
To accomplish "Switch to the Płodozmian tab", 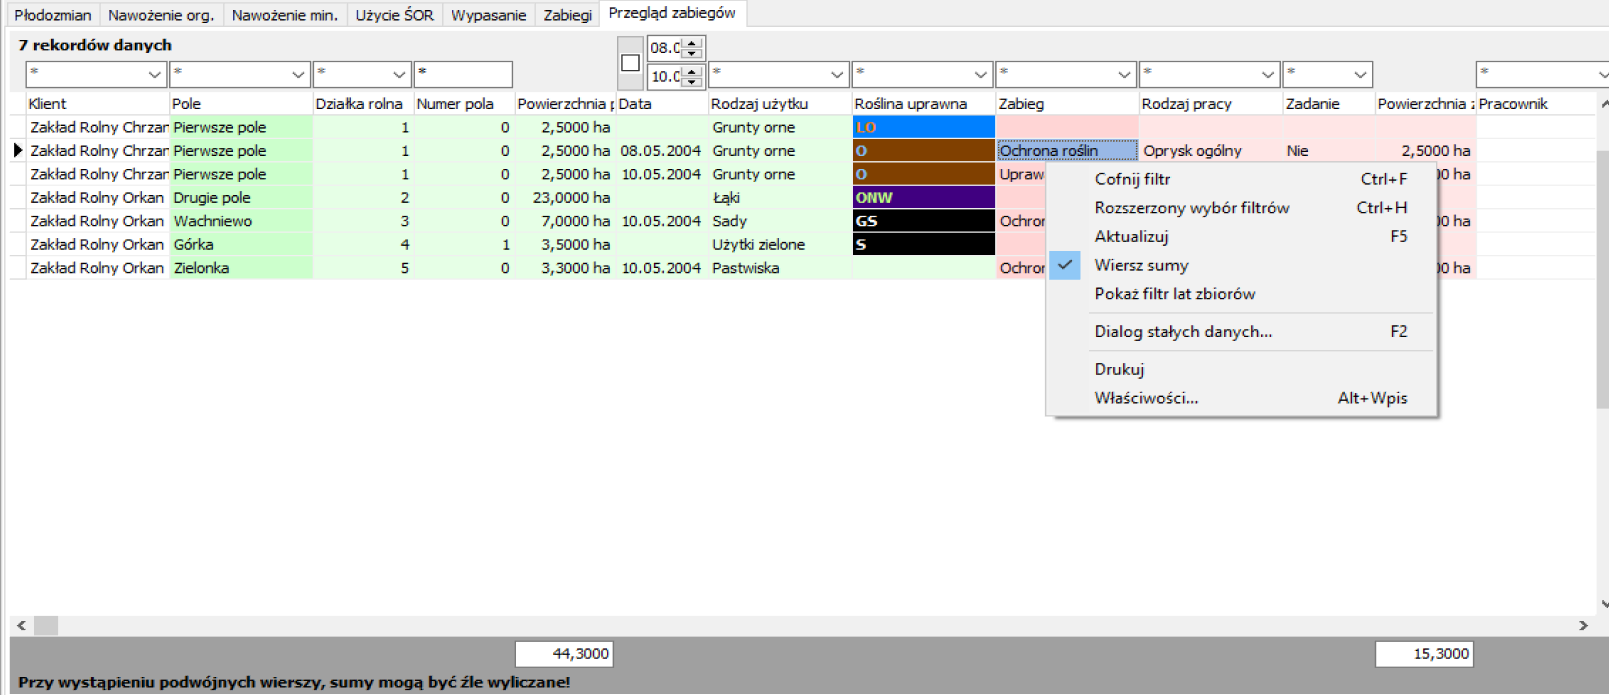I will pyautogui.click(x=53, y=15).
